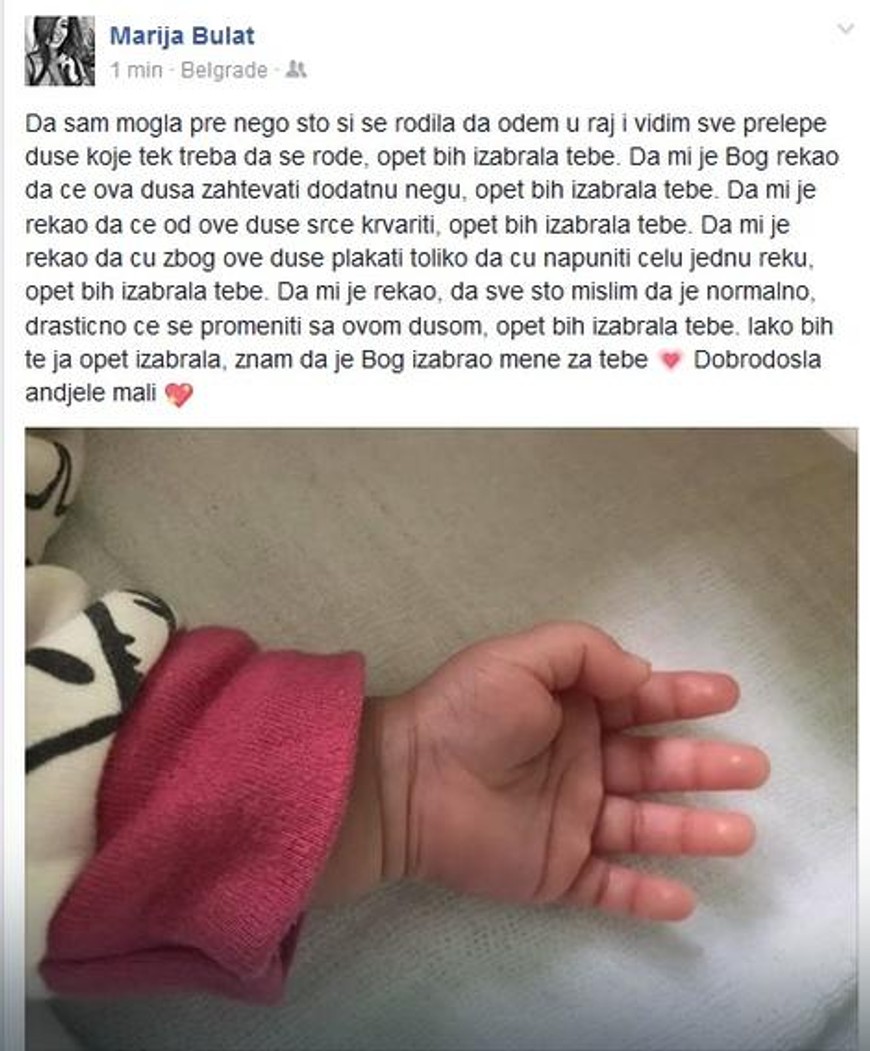Click the word "Dobrodosla" in the post
Viewport: 870px width, 1051px height.
[x=757, y=359]
